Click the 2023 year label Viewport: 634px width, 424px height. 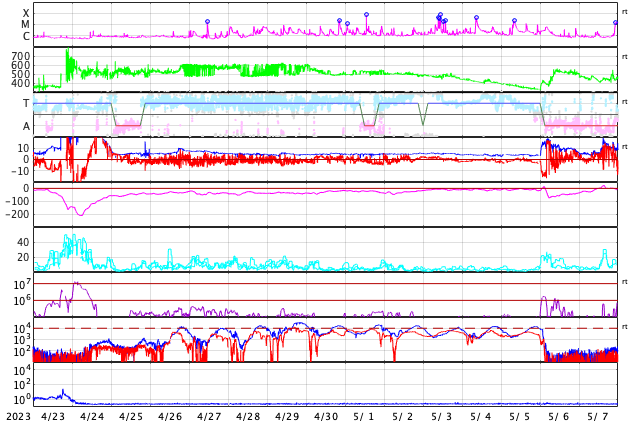pos(18,417)
